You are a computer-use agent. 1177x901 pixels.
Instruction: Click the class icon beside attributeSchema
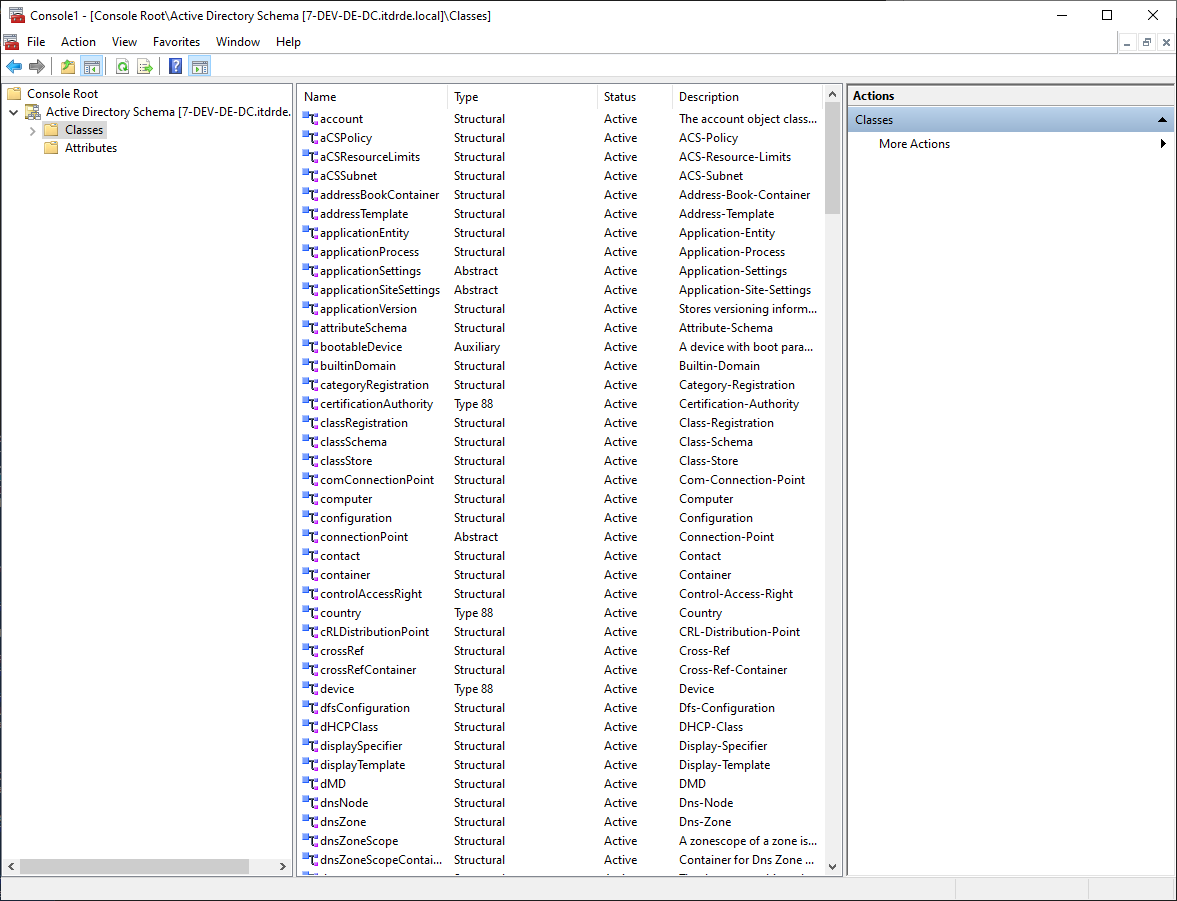coord(311,327)
